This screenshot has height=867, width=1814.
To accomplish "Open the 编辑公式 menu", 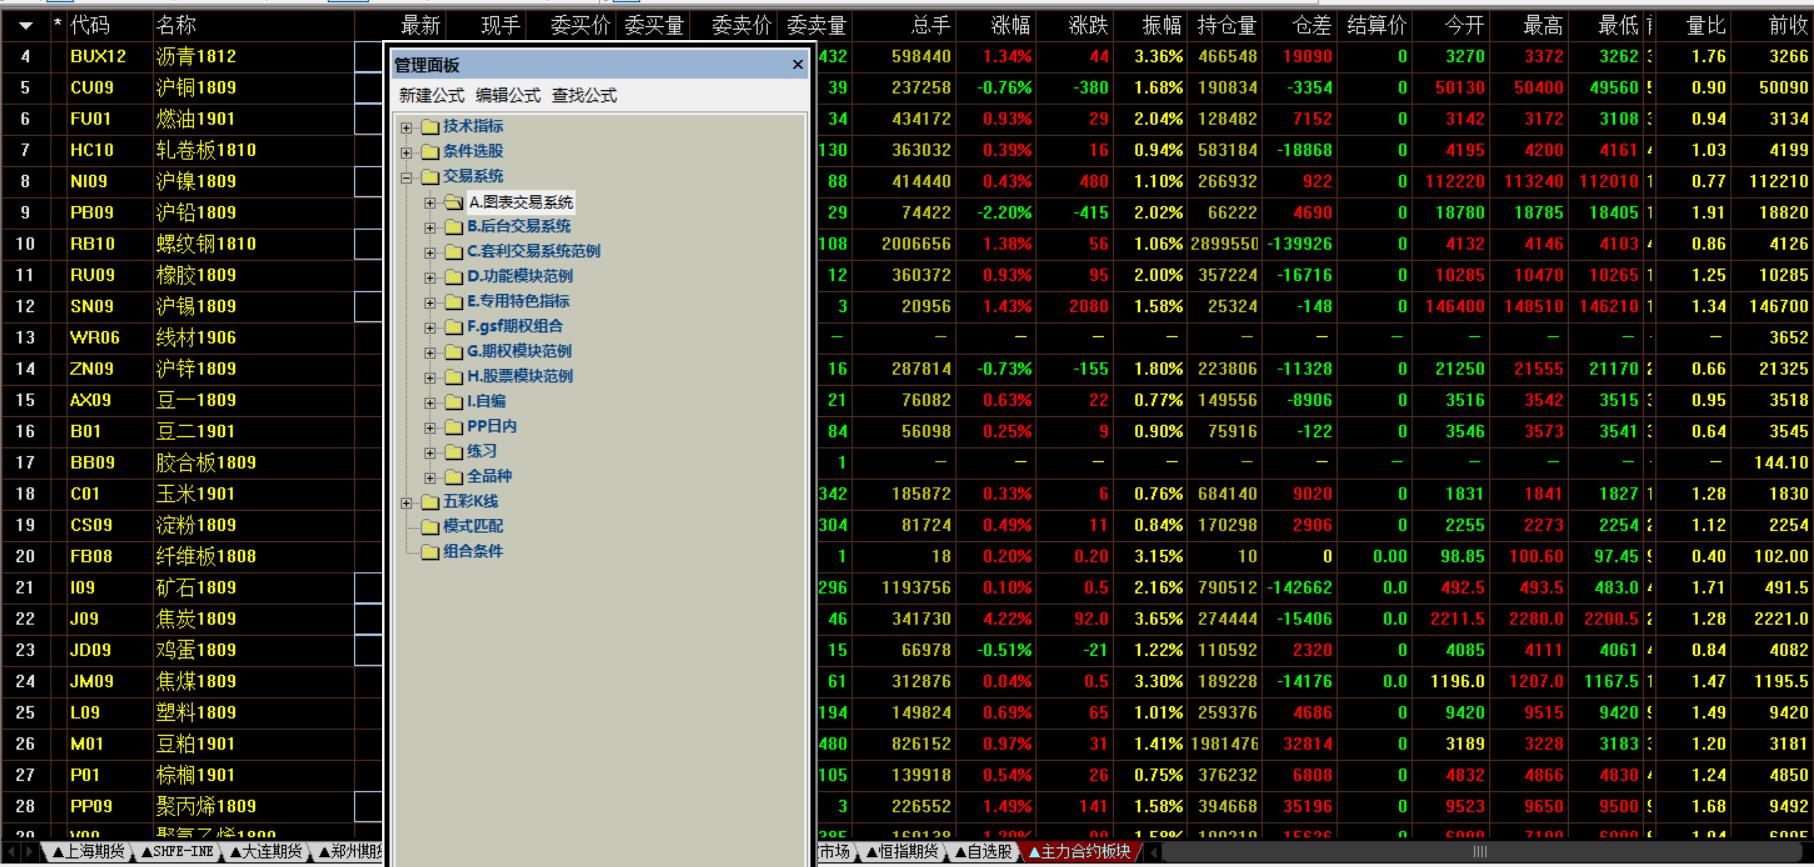I will (508, 95).
